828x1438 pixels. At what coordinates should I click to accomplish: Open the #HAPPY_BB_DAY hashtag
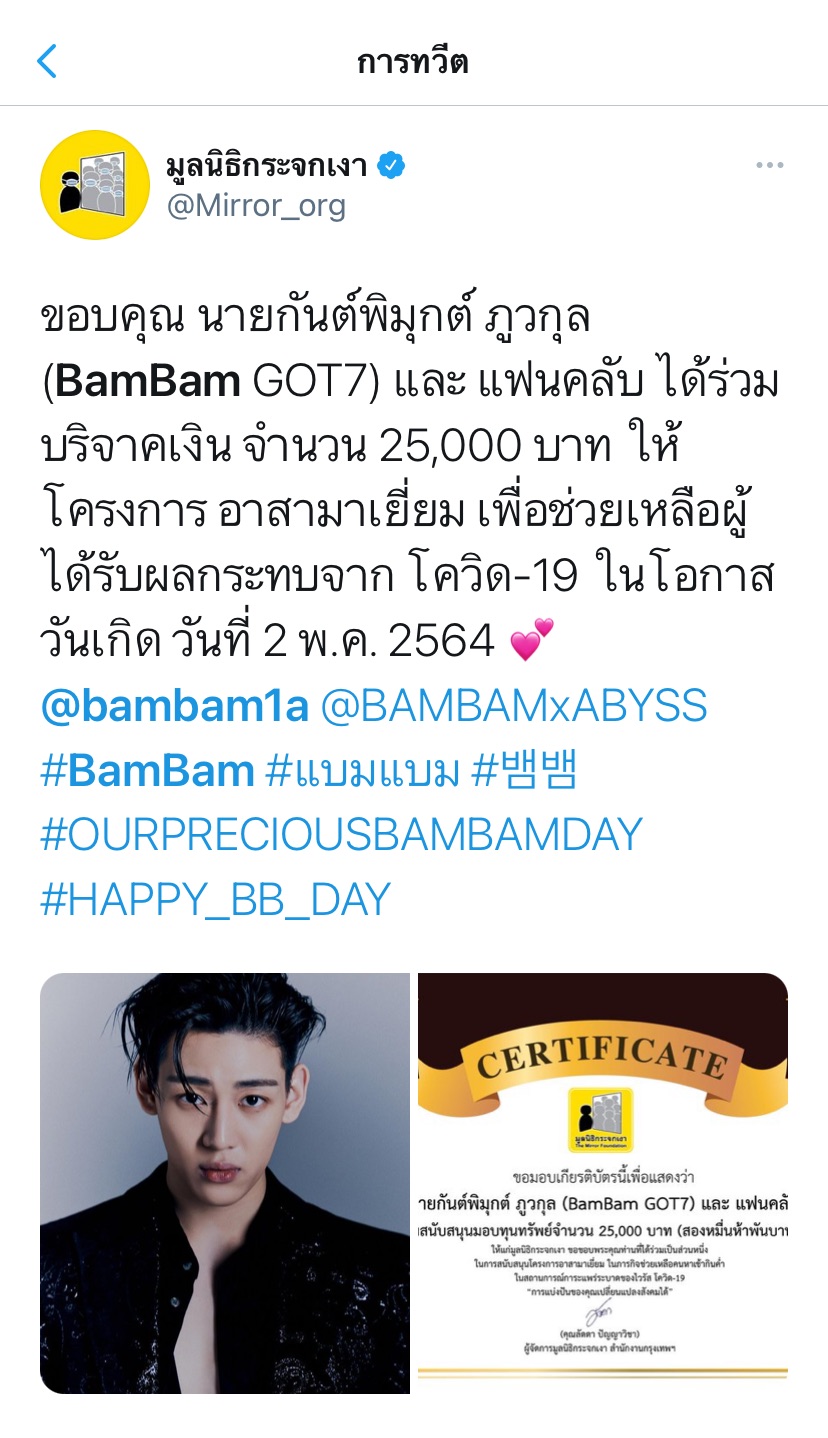(x=215, y=898)
